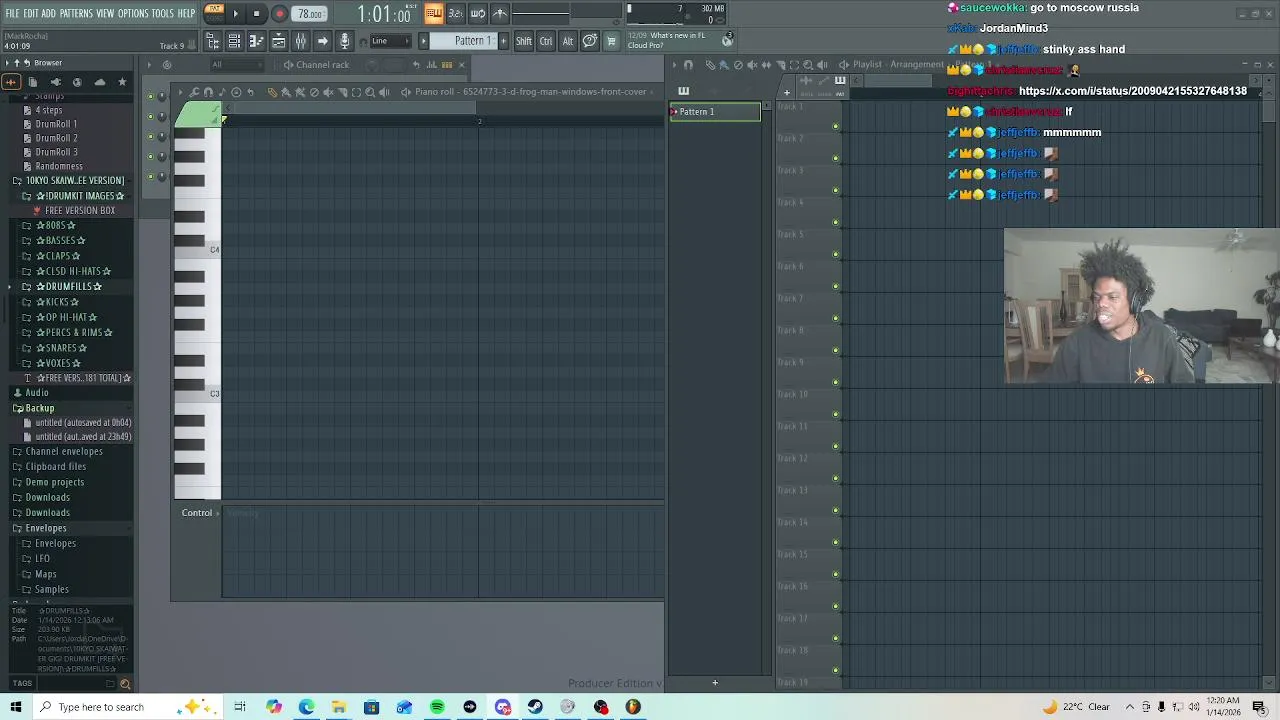Viewport: 1280px width, 720px height.
Task: Click the red Record button
Action: (279, 14)
